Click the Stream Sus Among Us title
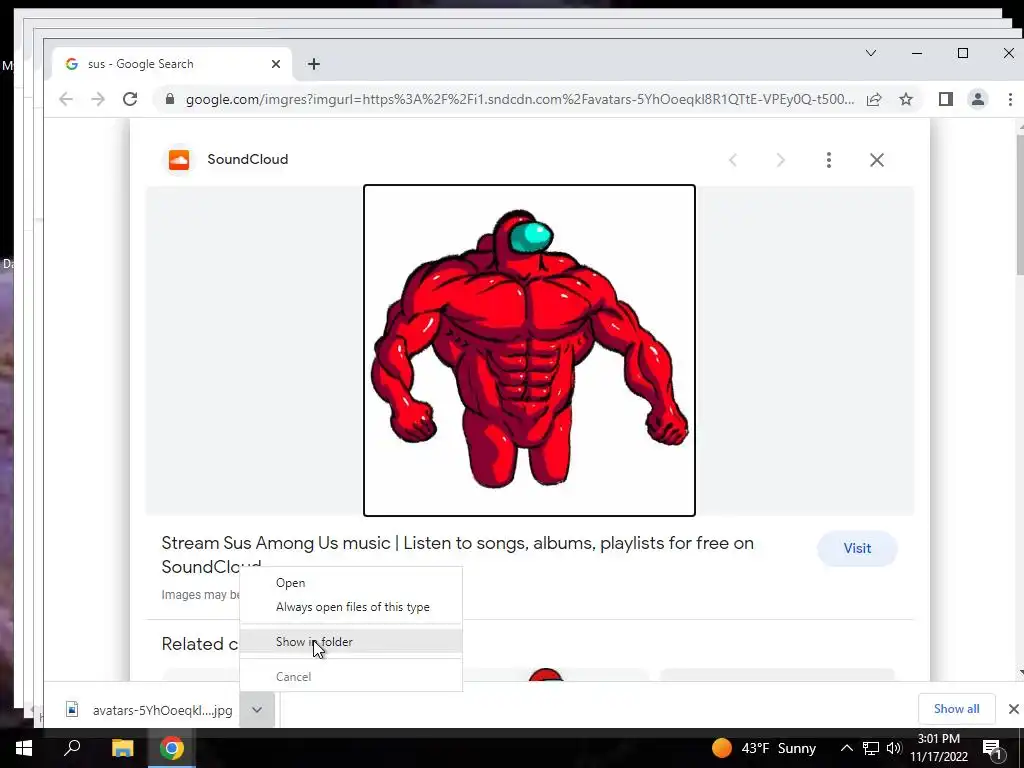The height and width of the screenshot is (768, 1024). coord(457,554)
